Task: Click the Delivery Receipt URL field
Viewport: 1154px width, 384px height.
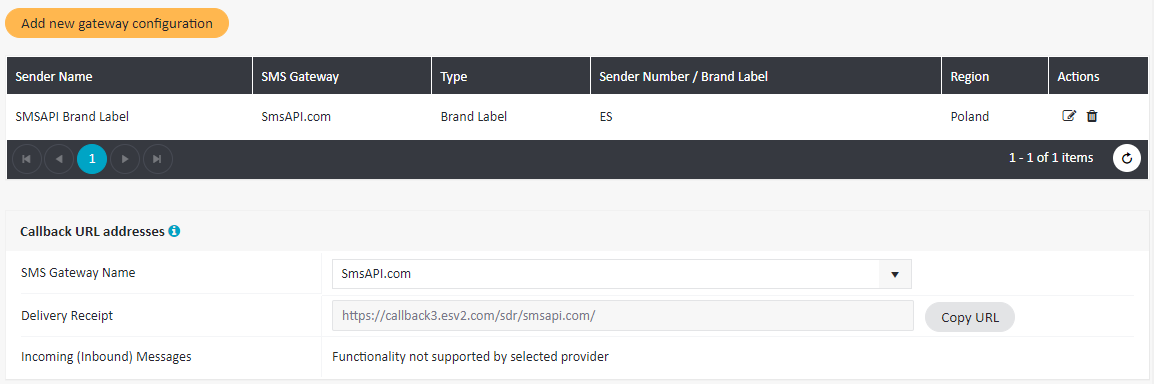Action: tap(623, 316)
